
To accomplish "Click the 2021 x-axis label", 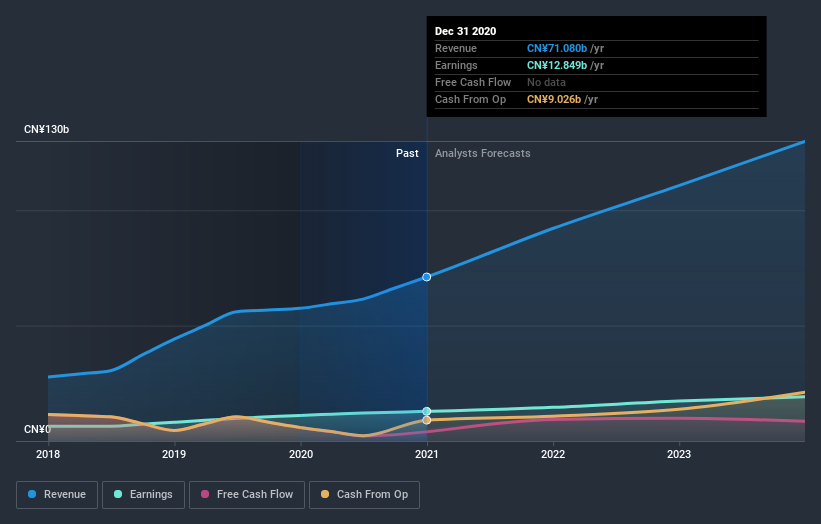I will point(427,454).
